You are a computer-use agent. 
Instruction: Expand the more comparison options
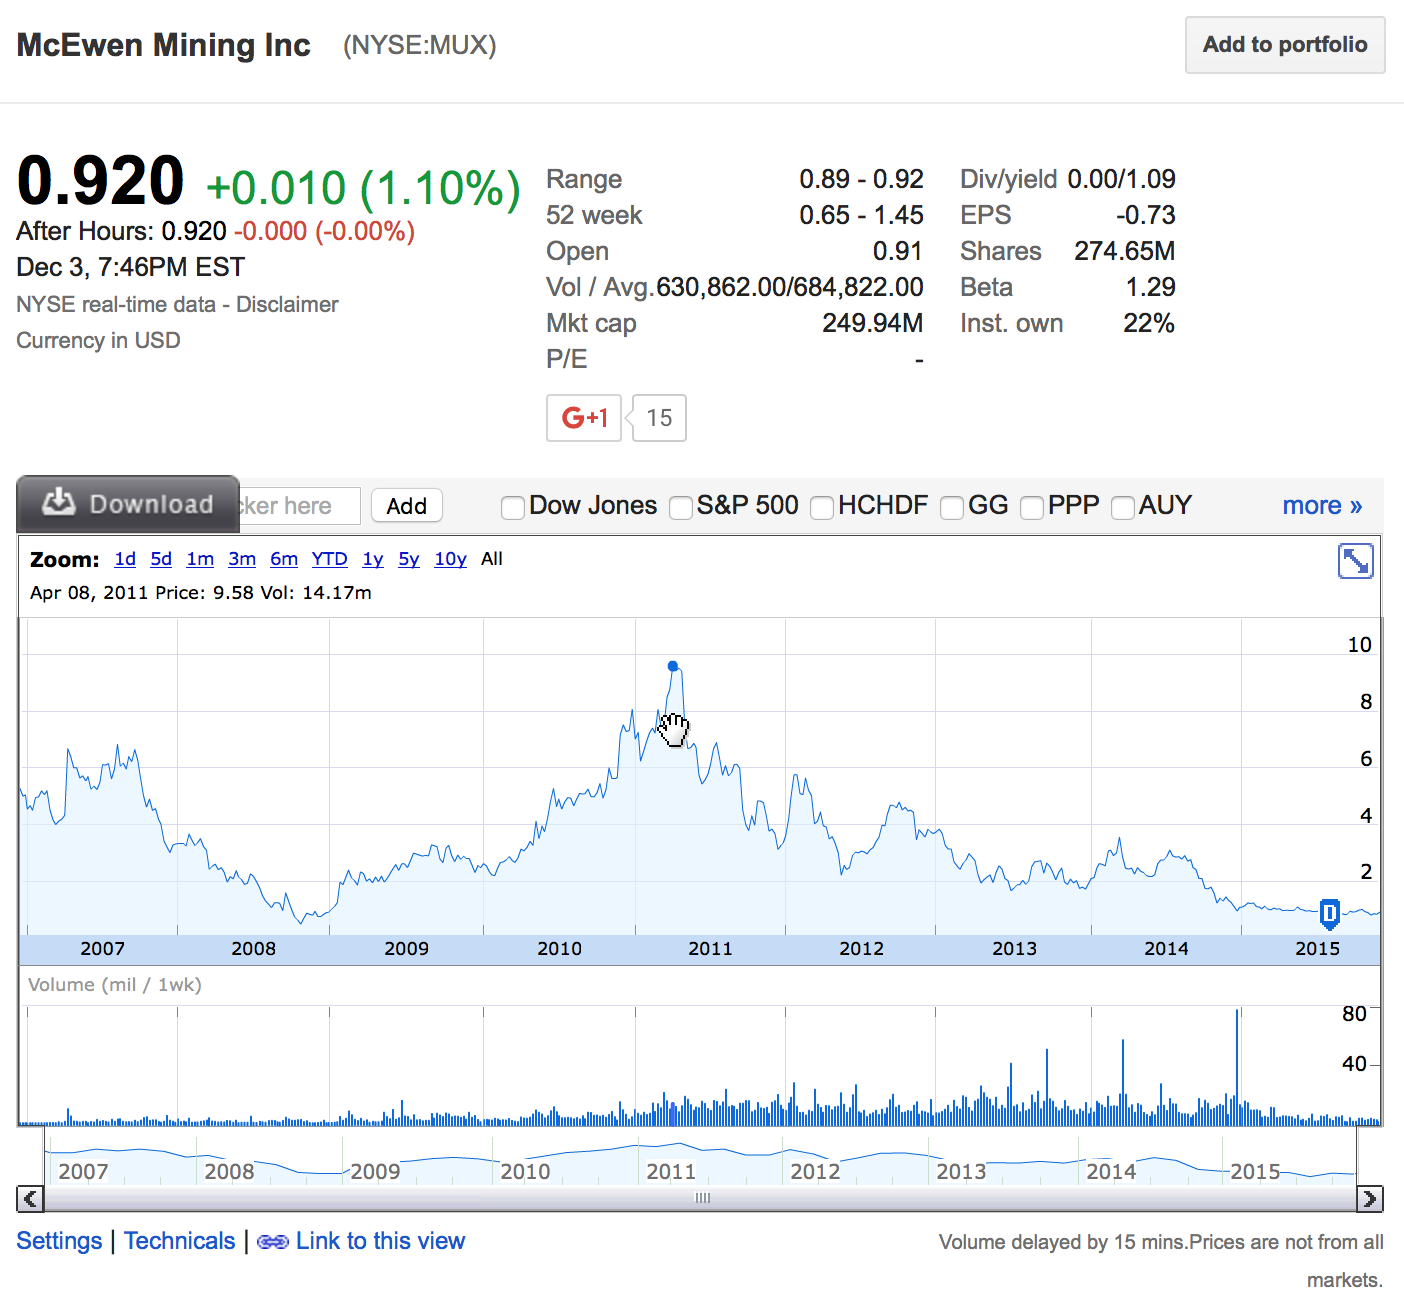click(x=1322, y=505)
